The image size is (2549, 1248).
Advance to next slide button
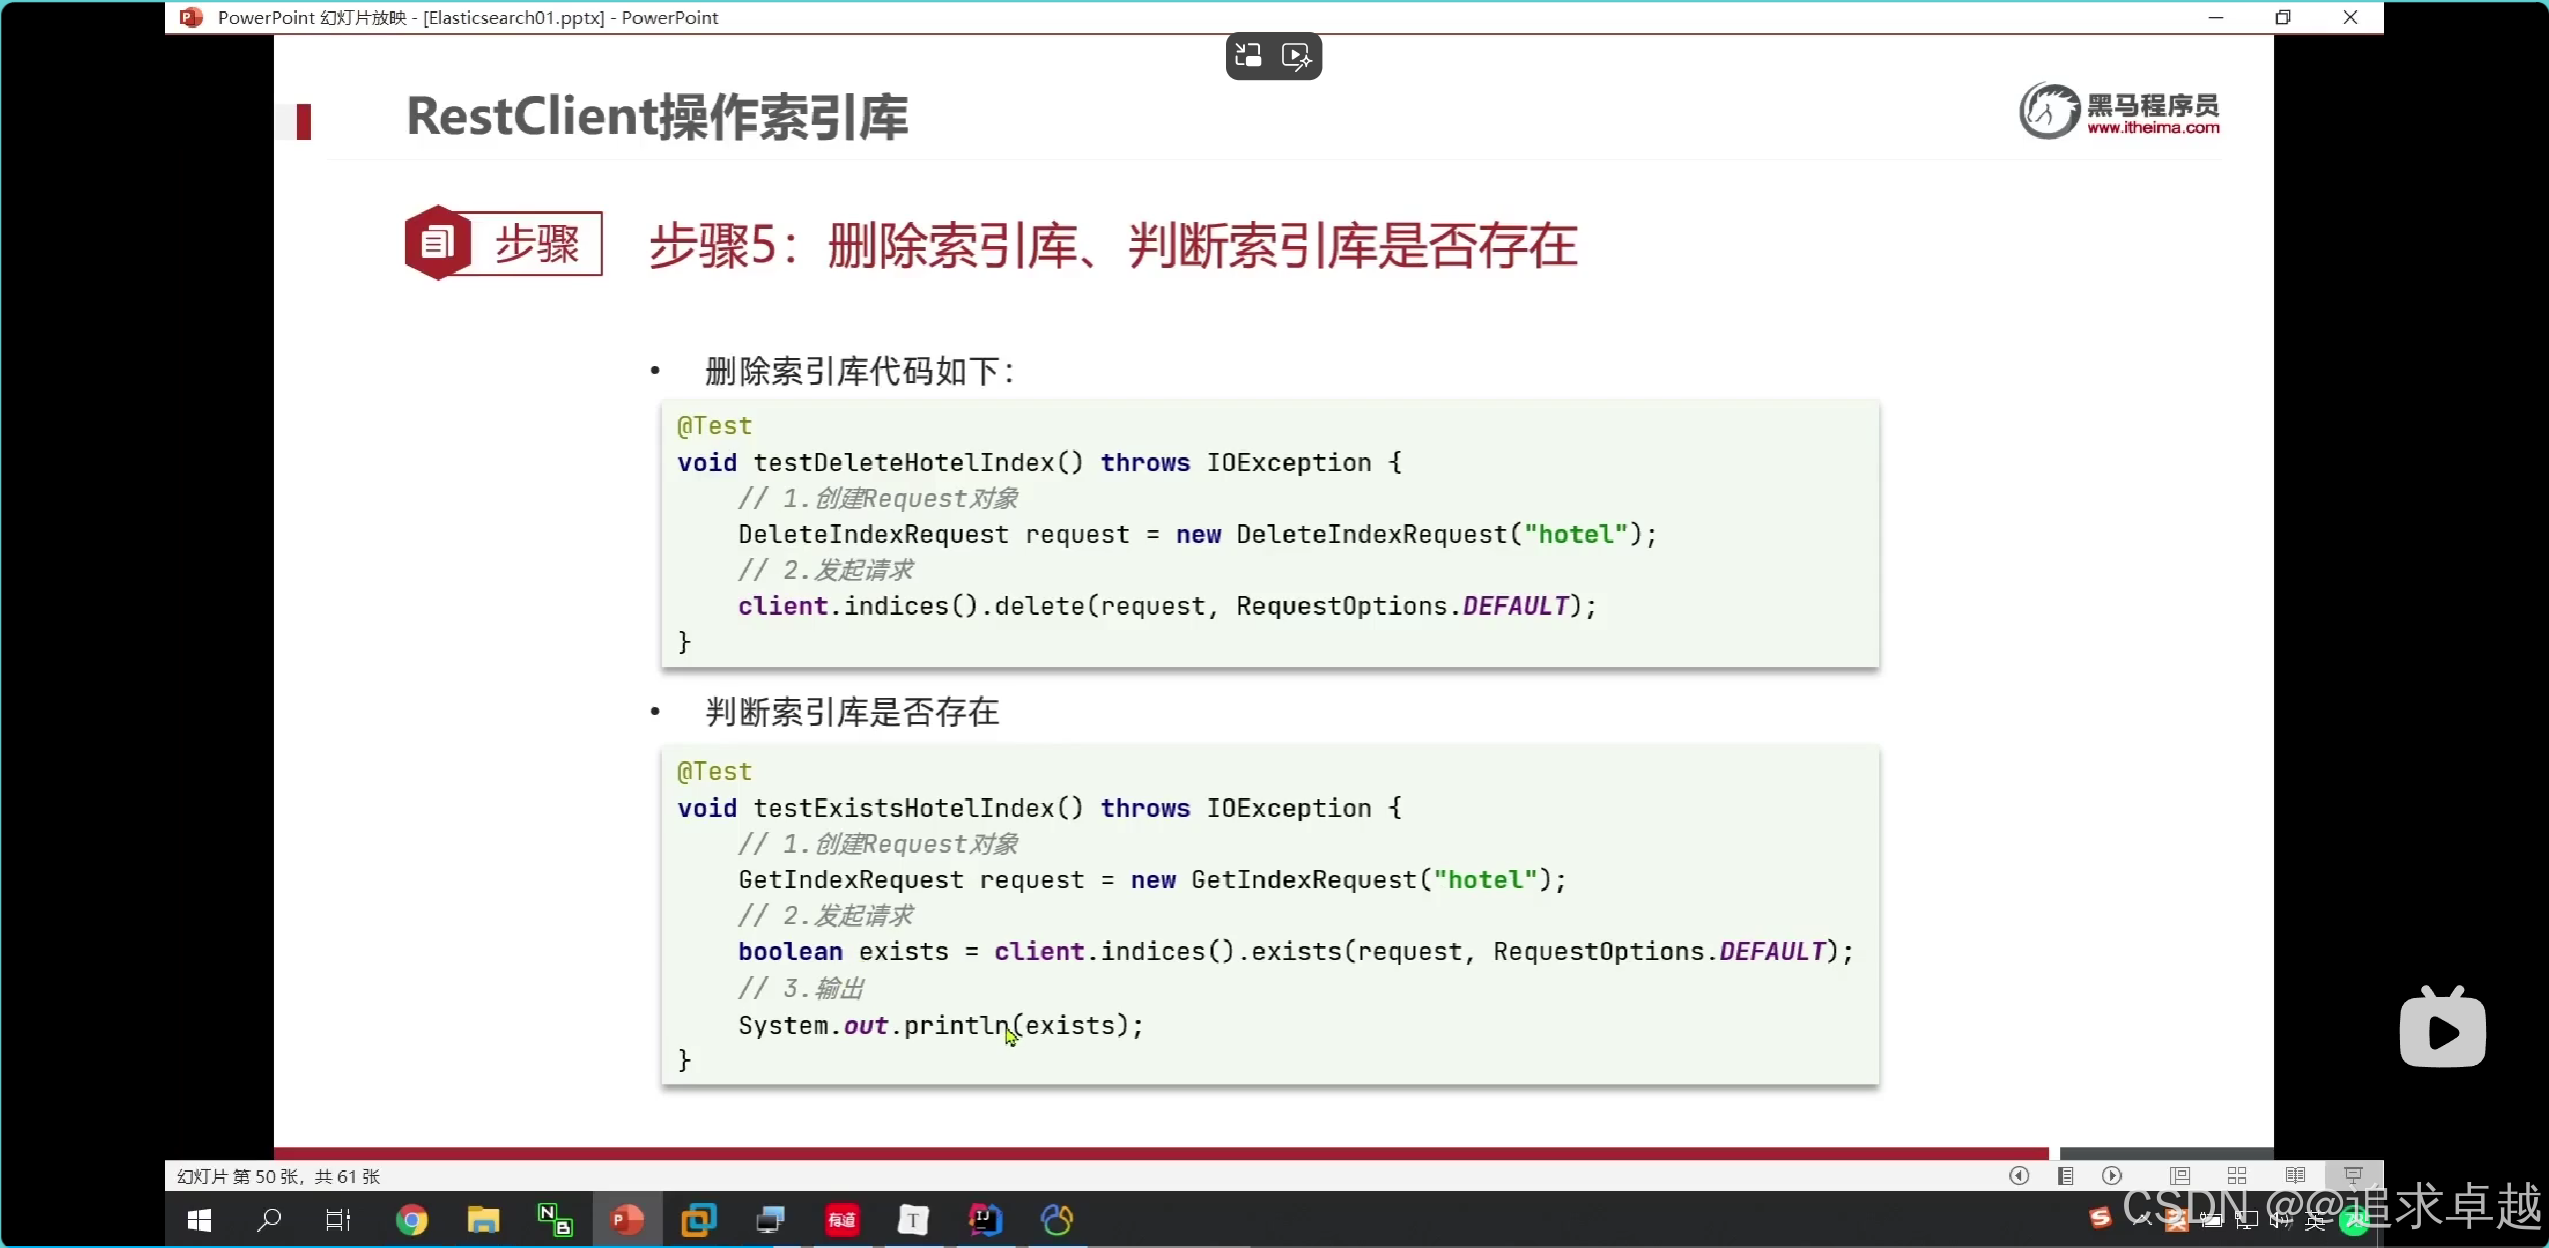coord(2112,1176)
